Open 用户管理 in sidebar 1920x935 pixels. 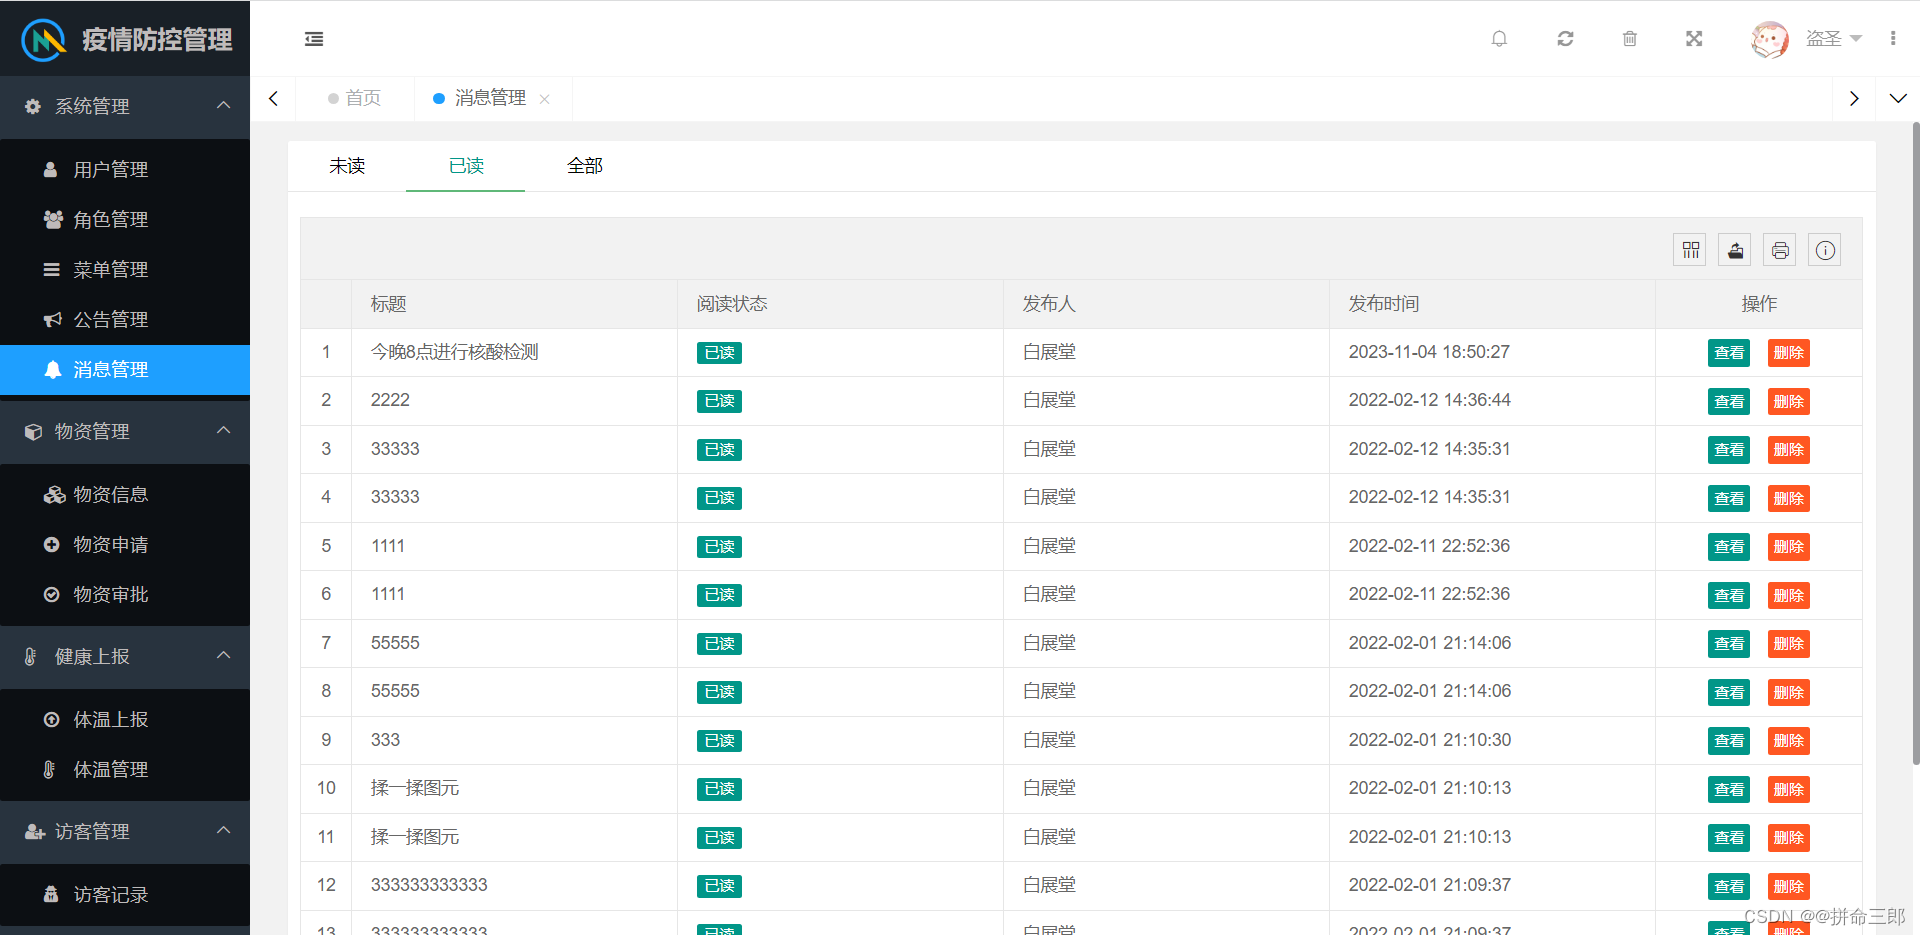(125, 170)
